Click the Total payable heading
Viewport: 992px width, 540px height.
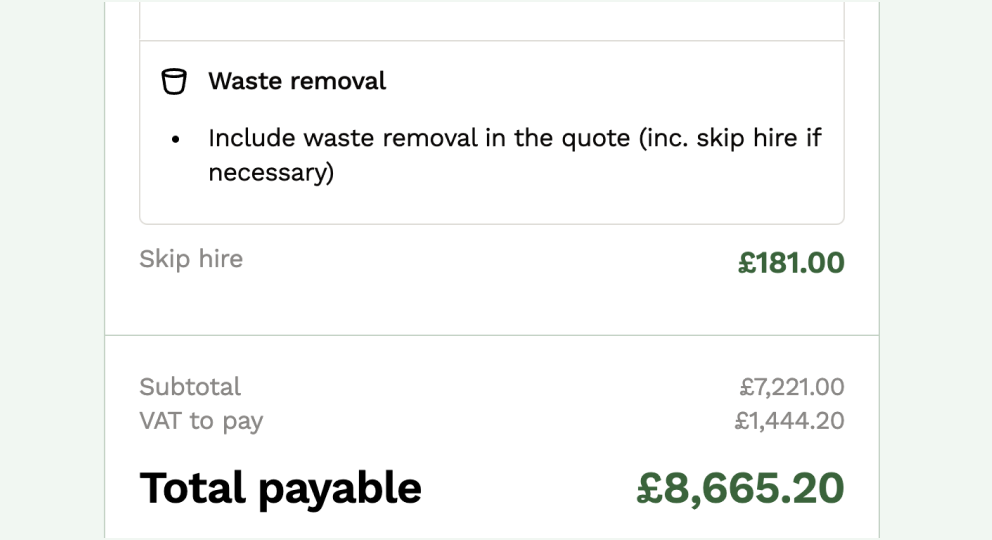[280, 489]
